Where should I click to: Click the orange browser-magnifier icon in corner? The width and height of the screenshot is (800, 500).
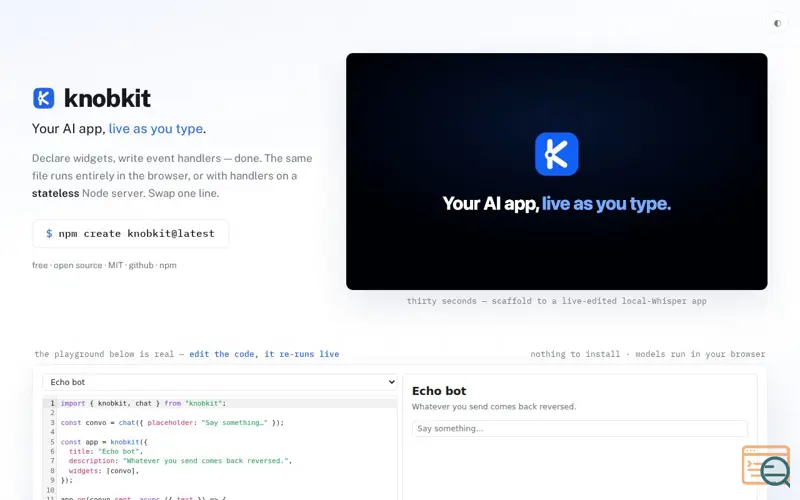click(766, 466)
